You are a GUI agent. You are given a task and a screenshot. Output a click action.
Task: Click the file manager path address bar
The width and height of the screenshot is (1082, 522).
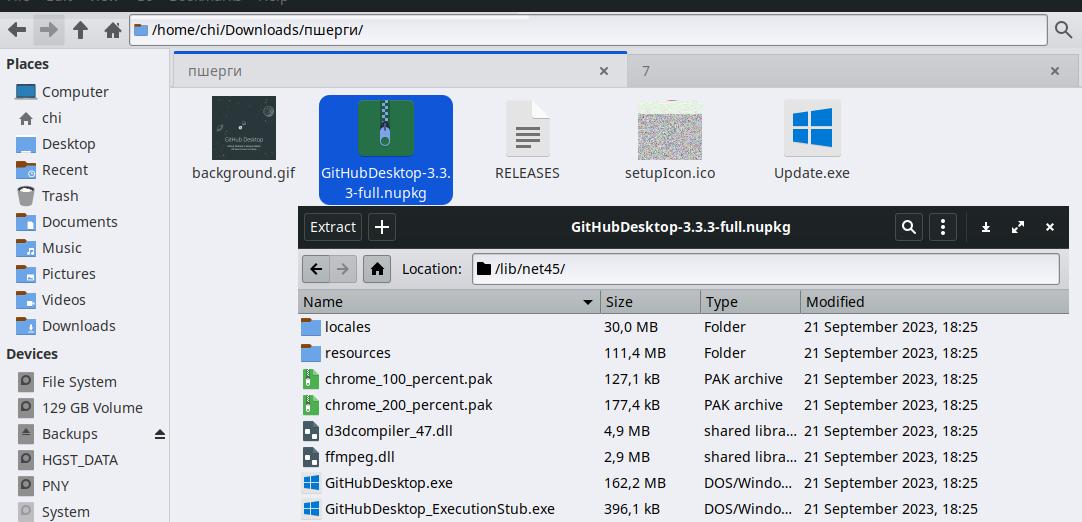pos(588,30)
